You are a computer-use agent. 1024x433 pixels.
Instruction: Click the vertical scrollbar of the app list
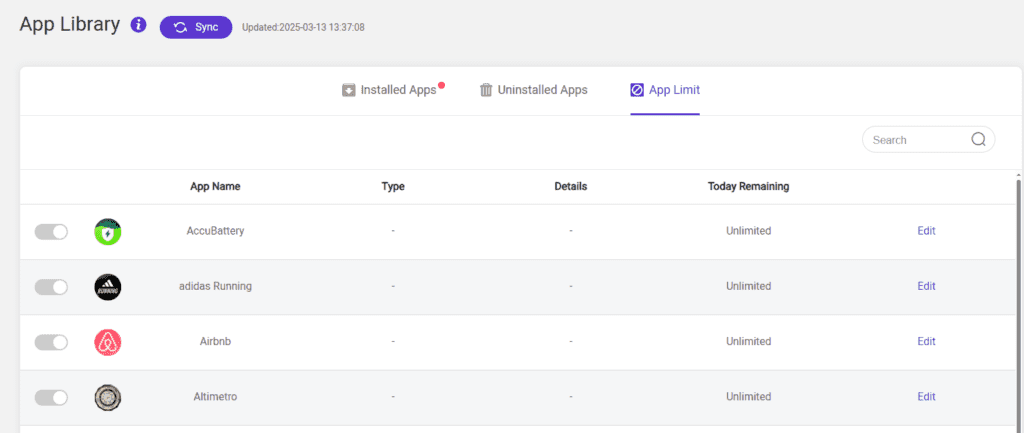point(1019,300)
